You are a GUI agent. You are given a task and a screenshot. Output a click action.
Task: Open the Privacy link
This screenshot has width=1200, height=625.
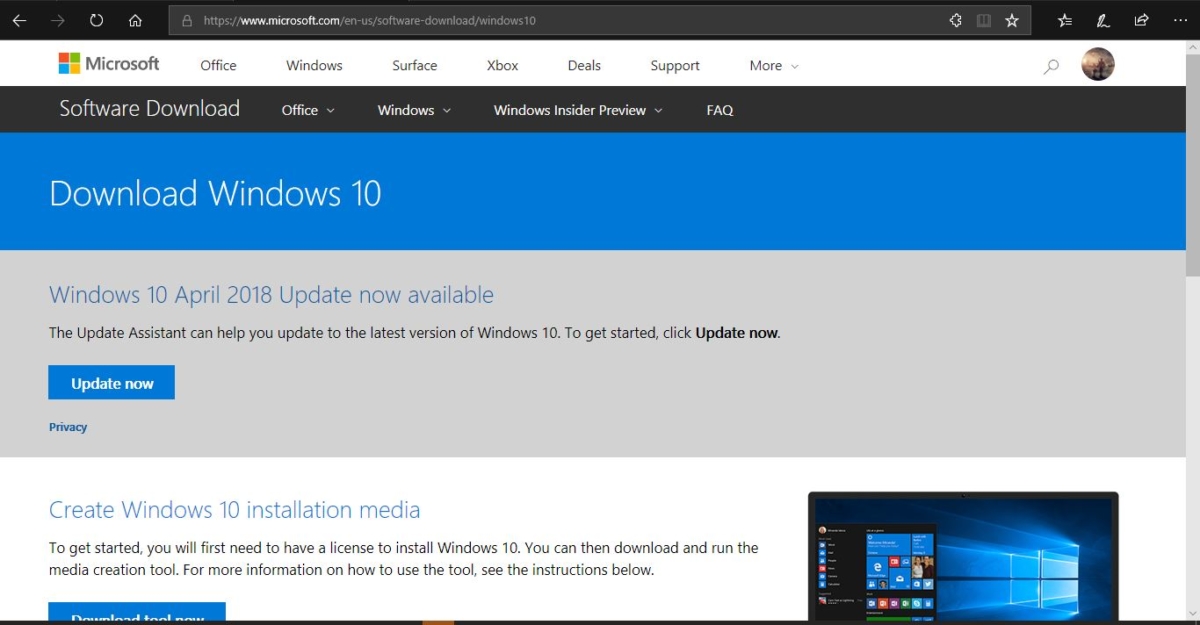click(68, 427)
